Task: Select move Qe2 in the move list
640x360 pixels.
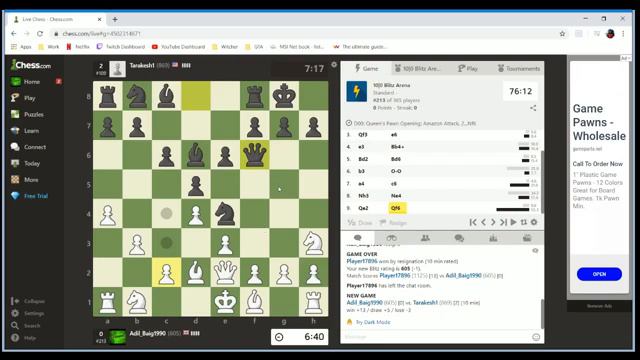Action: tap(363, 208)
